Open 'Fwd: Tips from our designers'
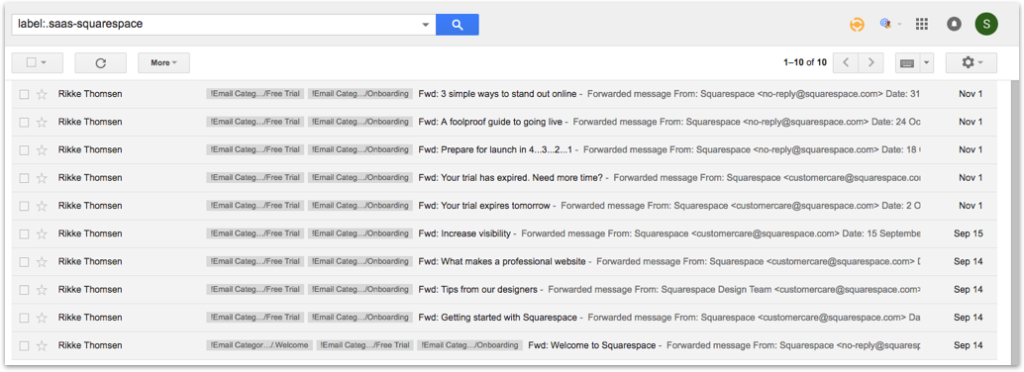Screen dimensions: 1024x372 pos(477,290)
